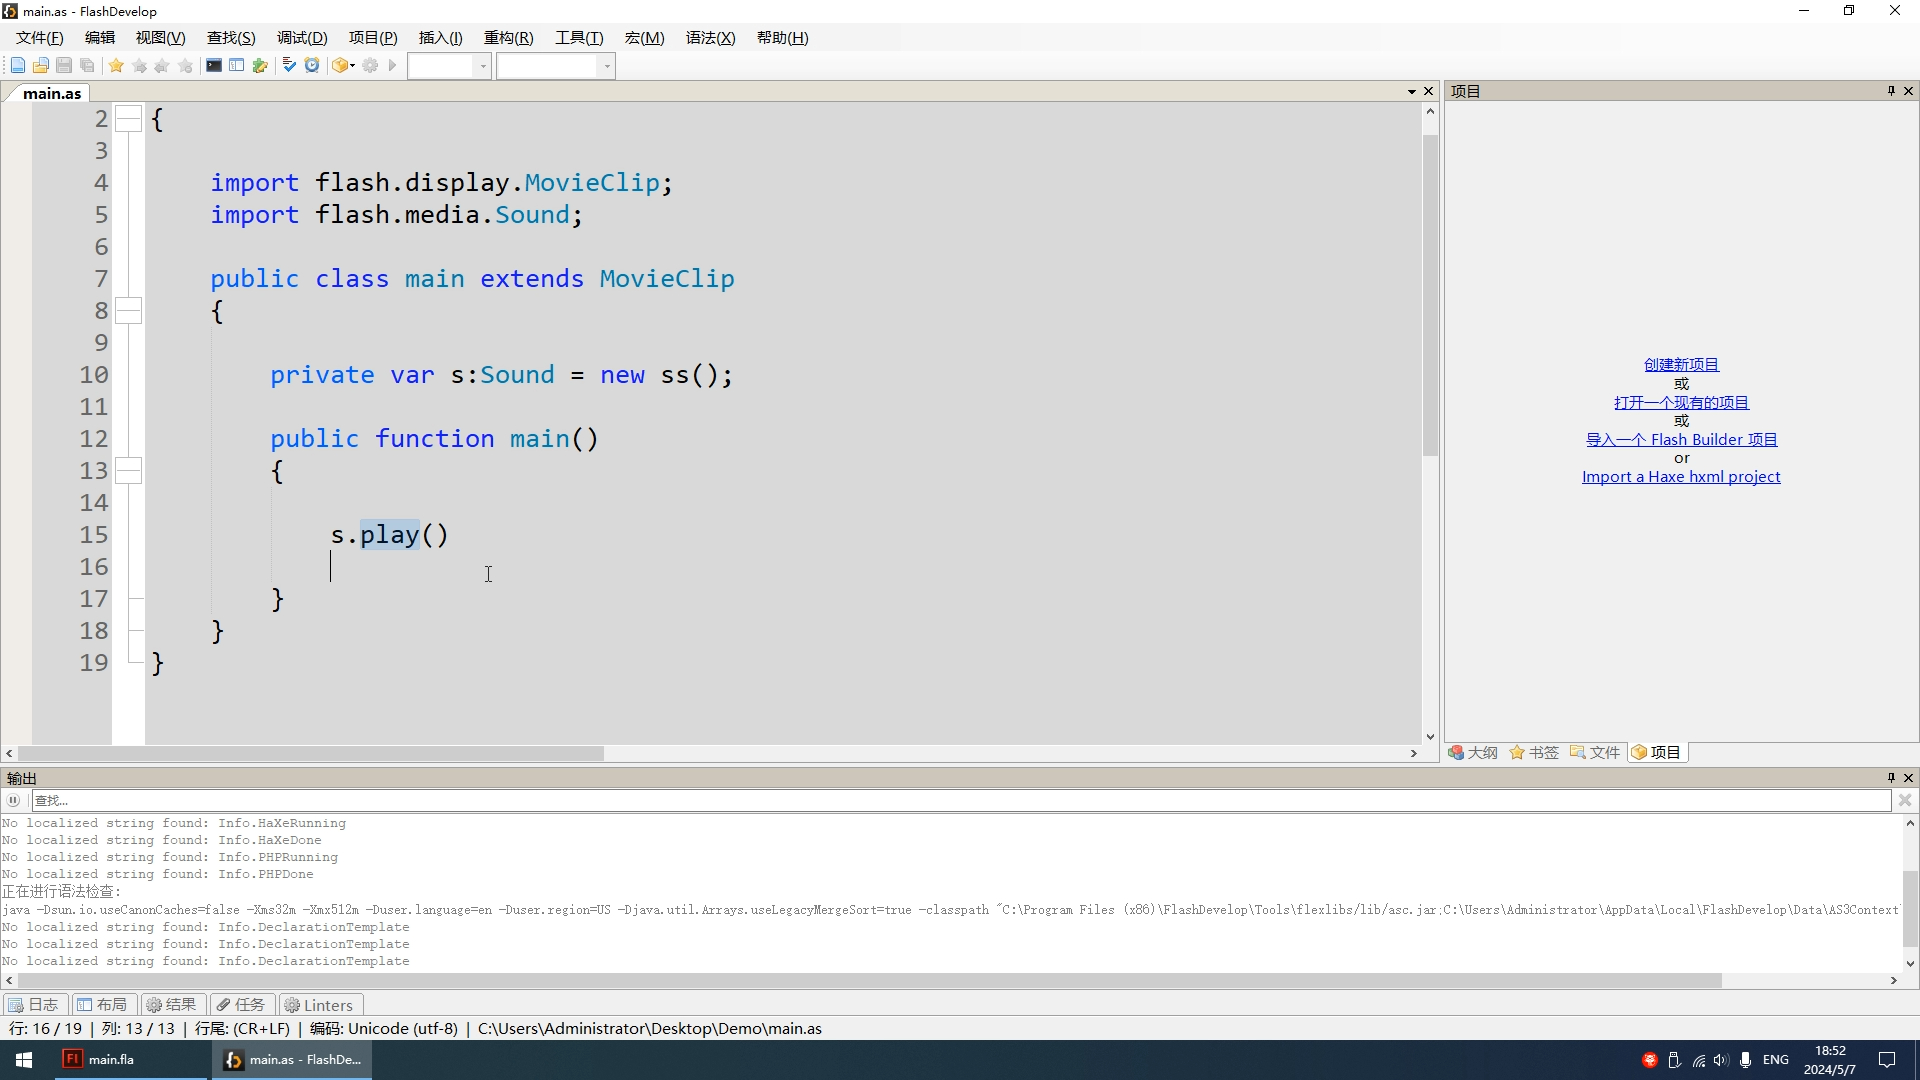Switch to the Linters tab
The height and width of the screenshot is (1080, 1920).
pos(320,1005)
